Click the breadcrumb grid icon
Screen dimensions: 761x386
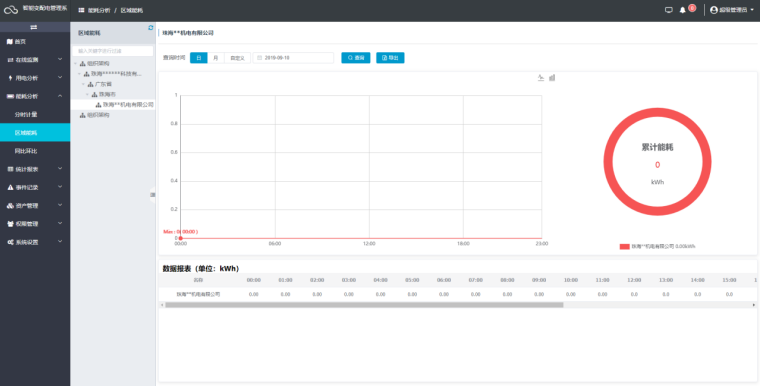[81, 10]
